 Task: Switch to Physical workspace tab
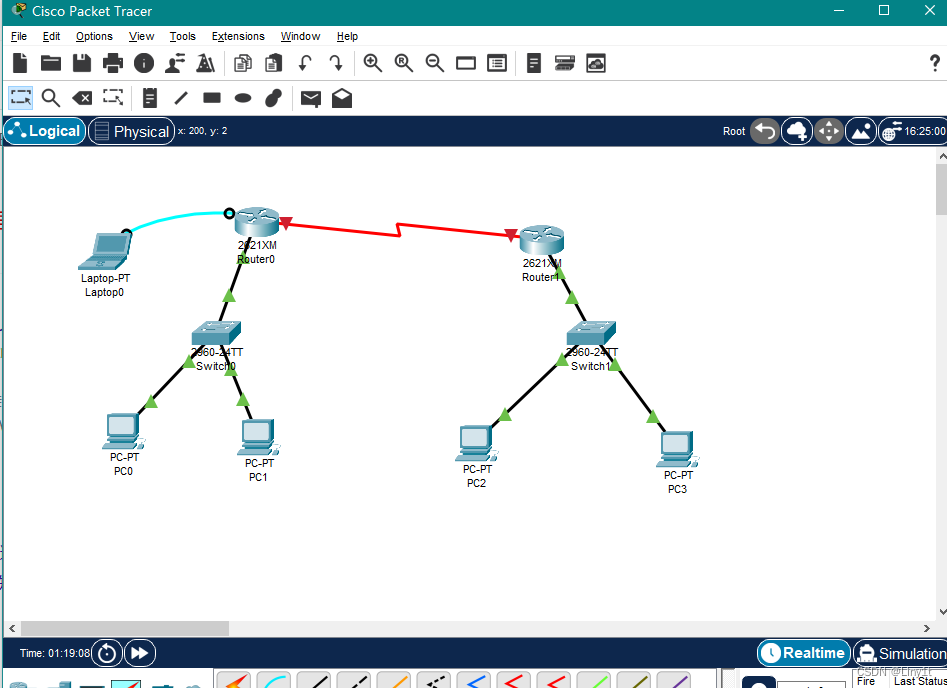(x=132, y=131)
